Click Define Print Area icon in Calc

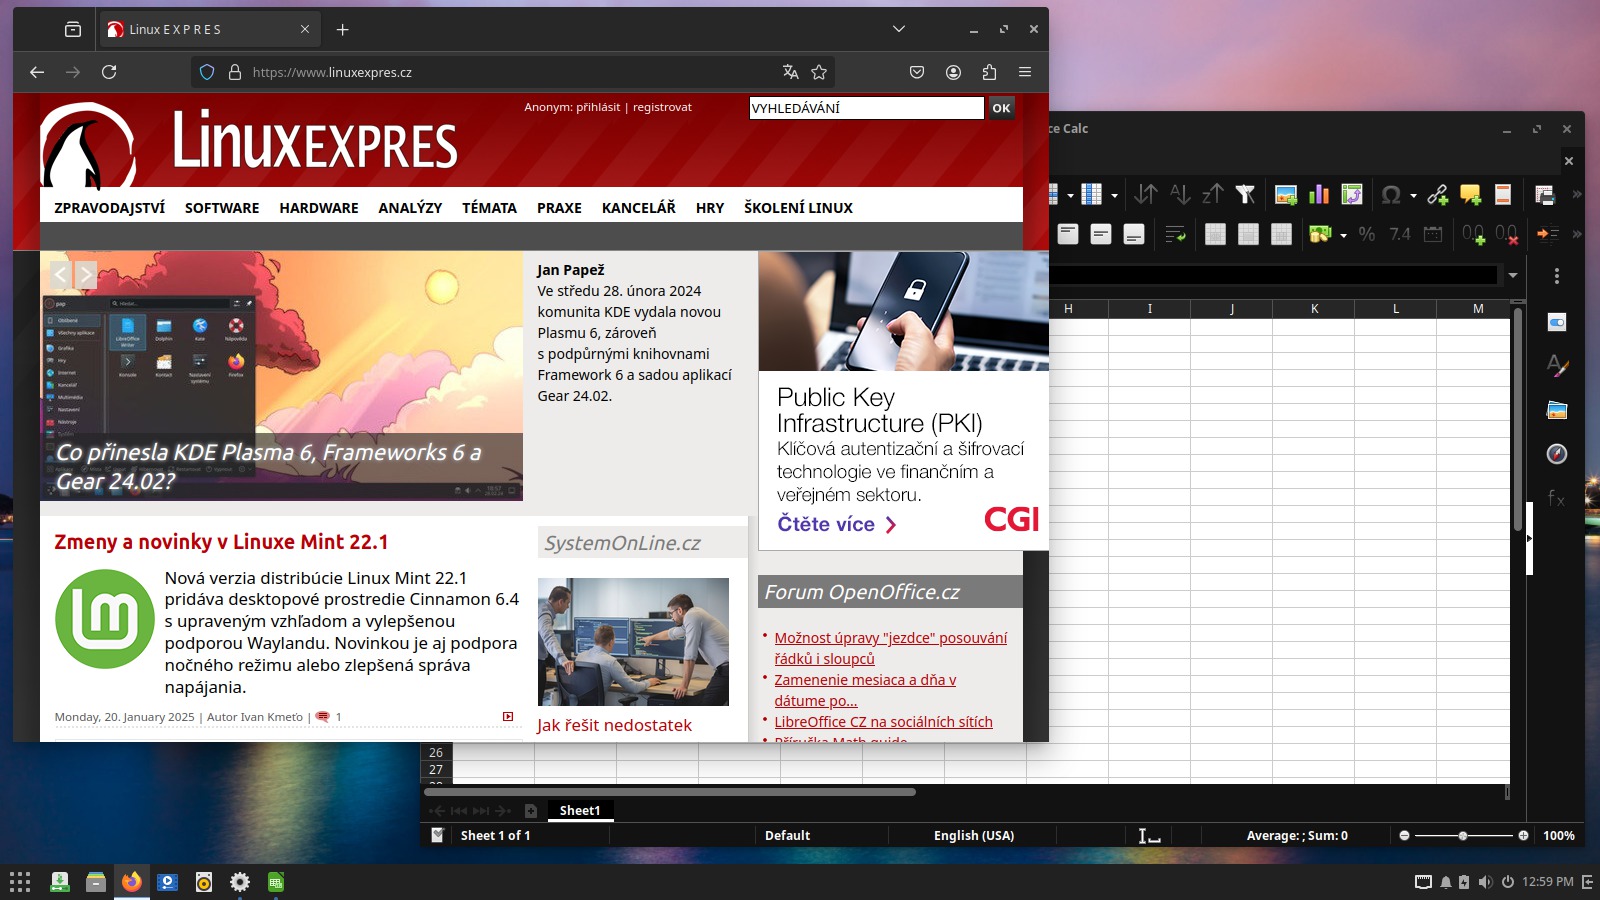pos(1545,195)
